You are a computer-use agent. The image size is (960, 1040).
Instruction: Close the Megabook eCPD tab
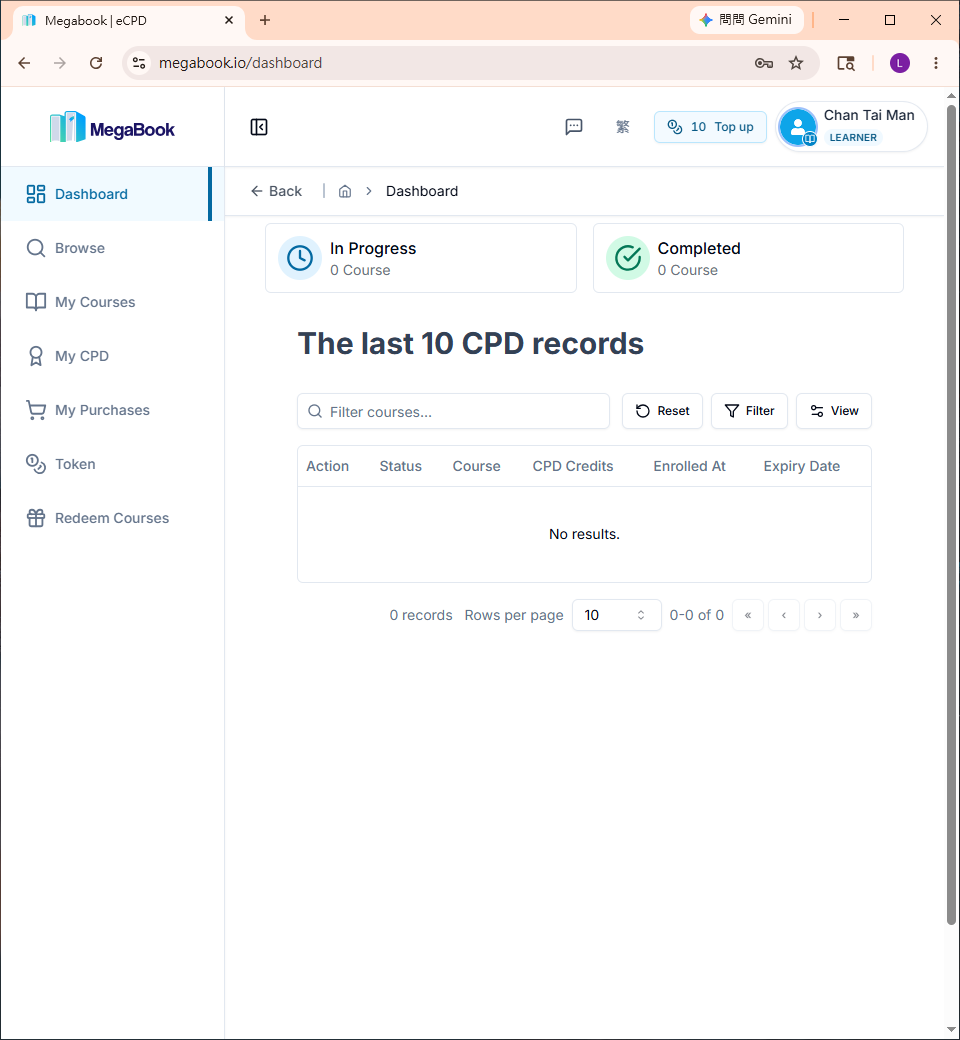tap(229, 20)
